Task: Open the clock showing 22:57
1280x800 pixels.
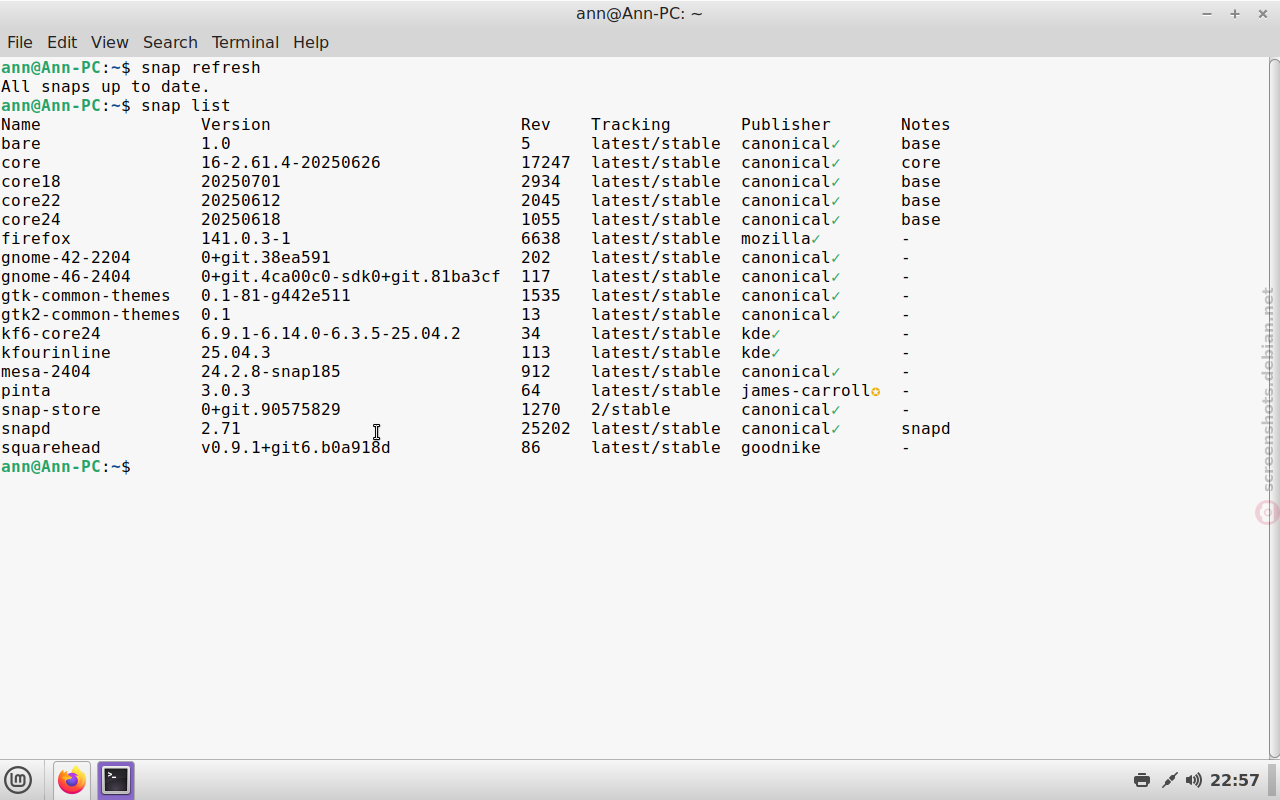Action: tap(1235, 780)
